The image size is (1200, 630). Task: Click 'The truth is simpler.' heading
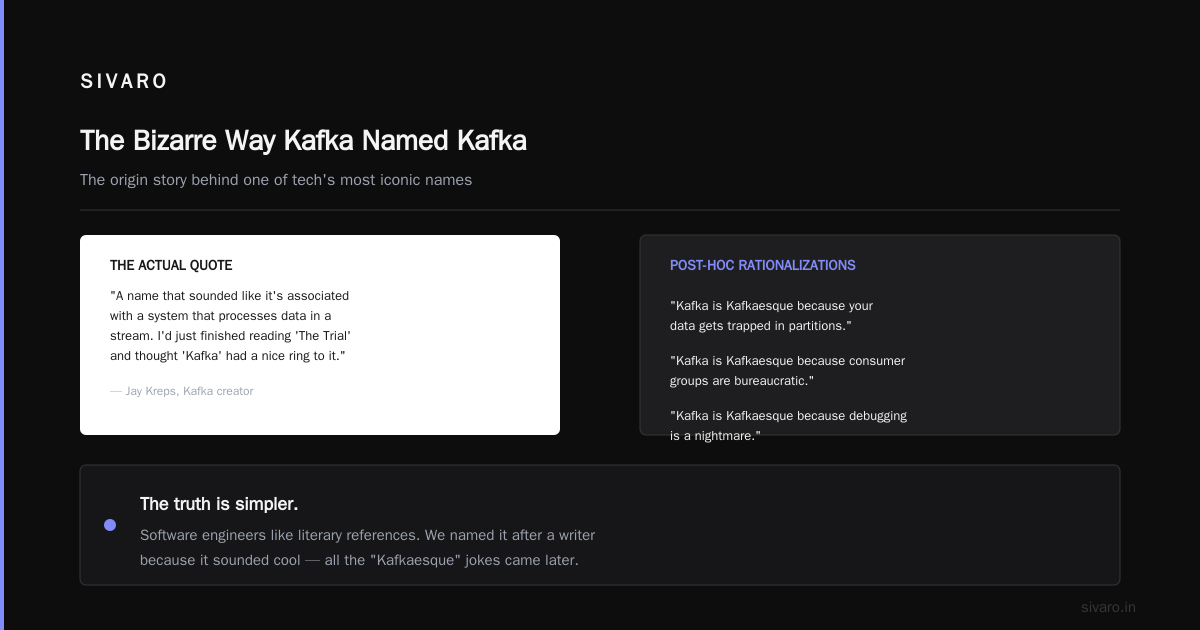click(x=219, y=504)
